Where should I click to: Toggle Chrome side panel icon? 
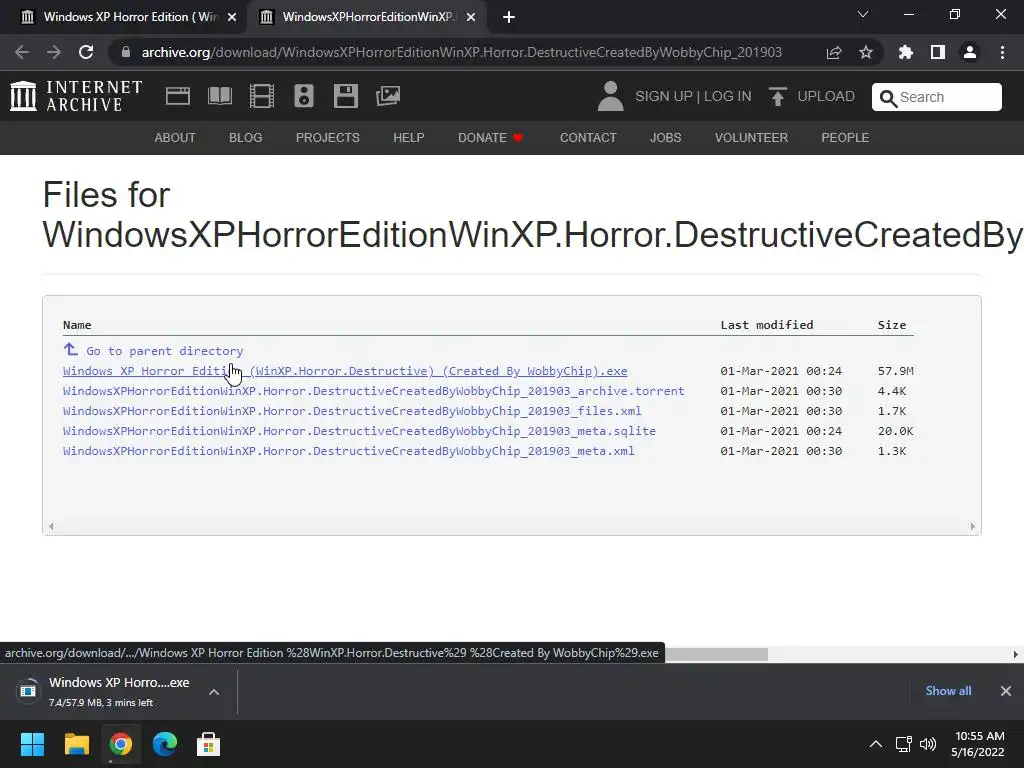coord(938,52)
